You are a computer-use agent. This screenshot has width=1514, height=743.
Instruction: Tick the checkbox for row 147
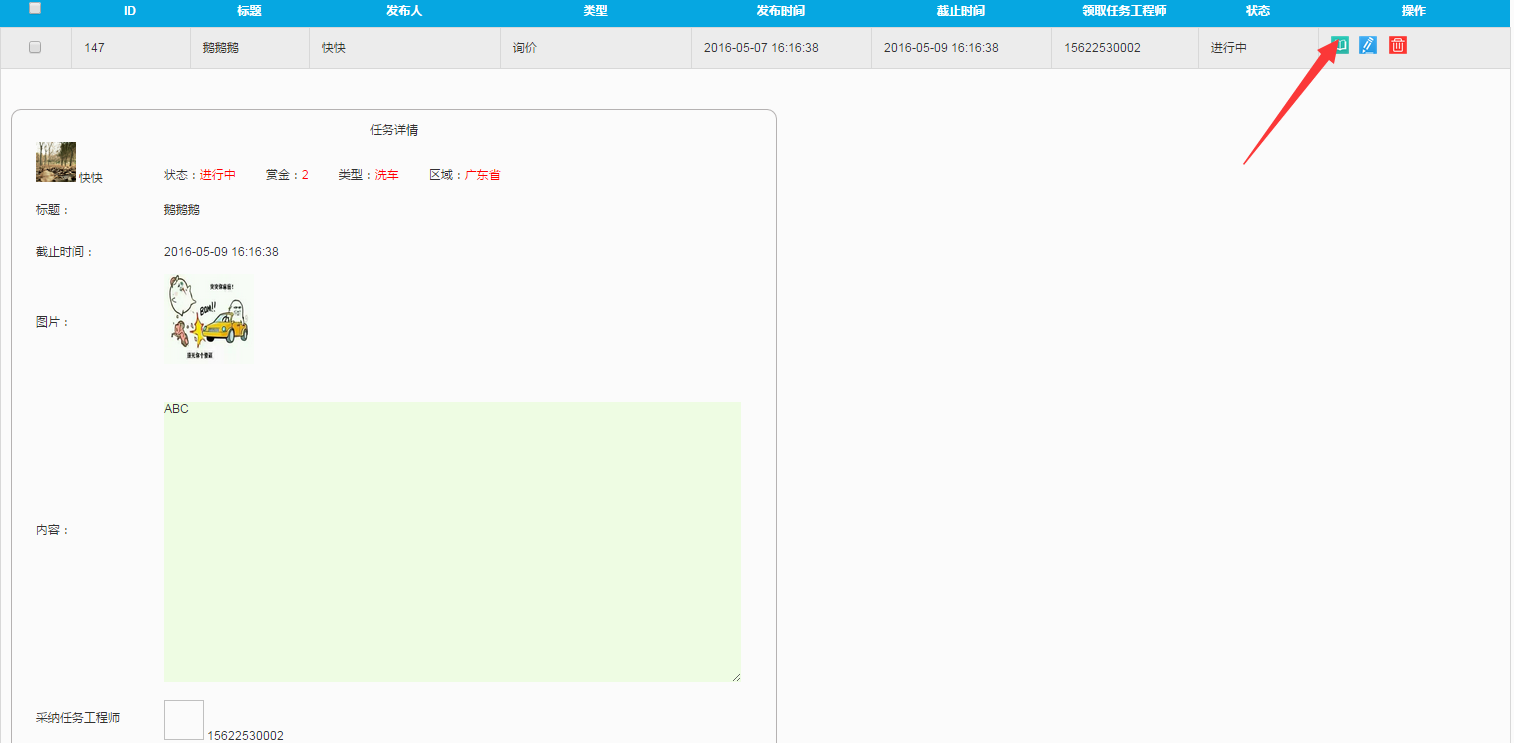coord(35,47)
